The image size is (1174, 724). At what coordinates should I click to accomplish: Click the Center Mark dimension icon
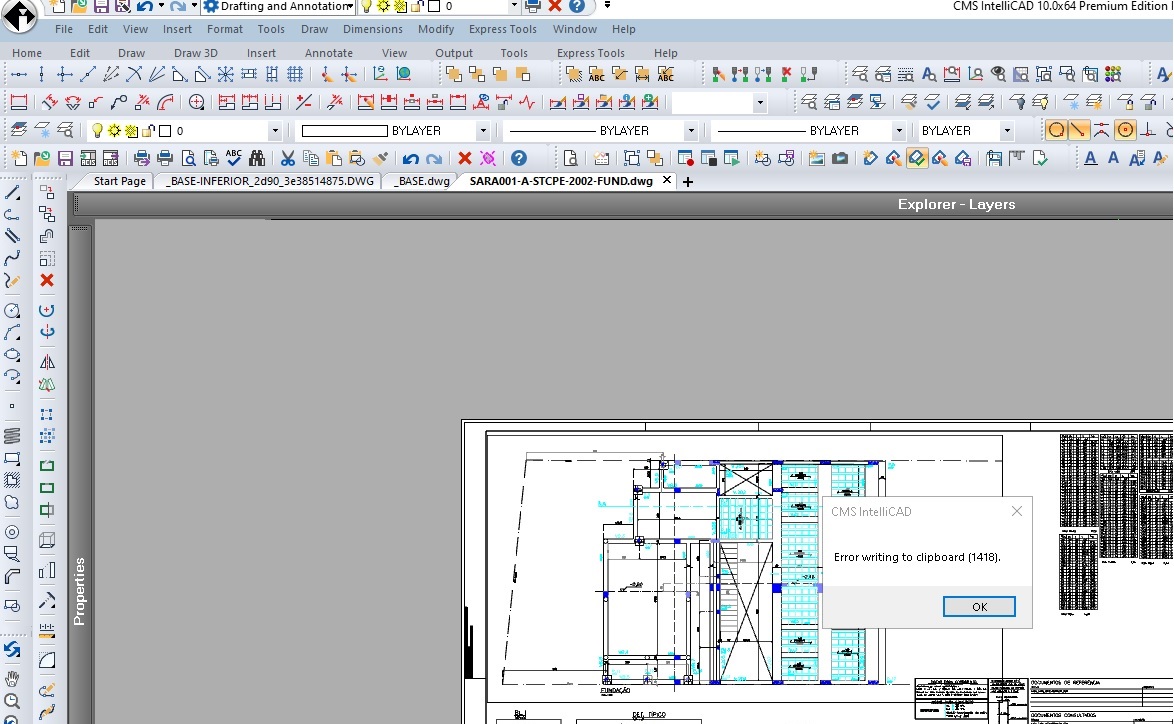197,102
